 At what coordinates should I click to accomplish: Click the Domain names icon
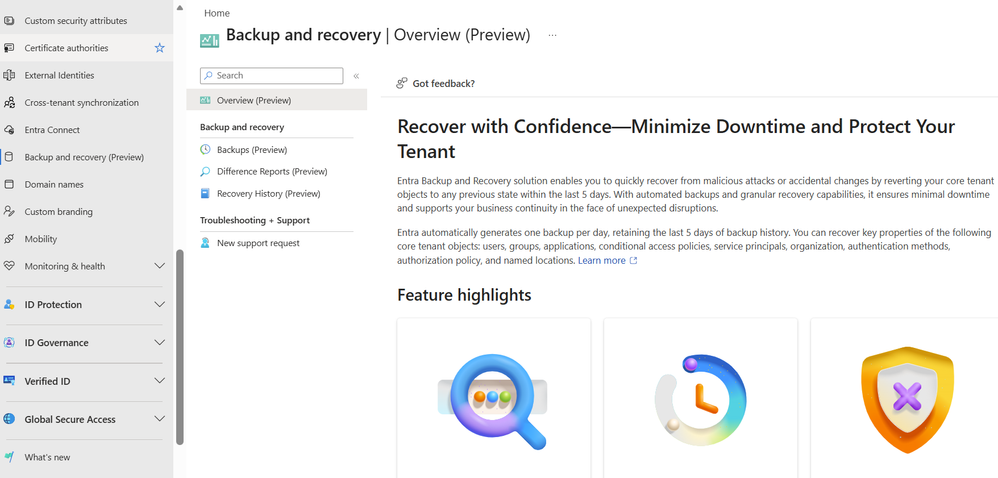9,185
